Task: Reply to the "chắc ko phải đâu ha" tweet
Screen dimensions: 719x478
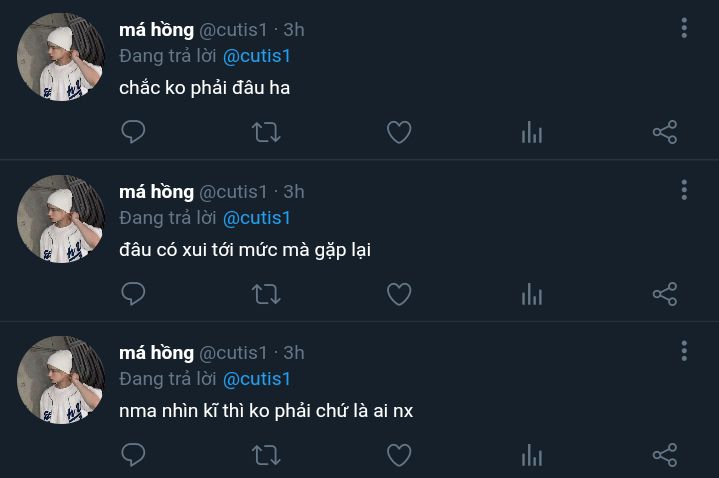Action: click(133, 132)
